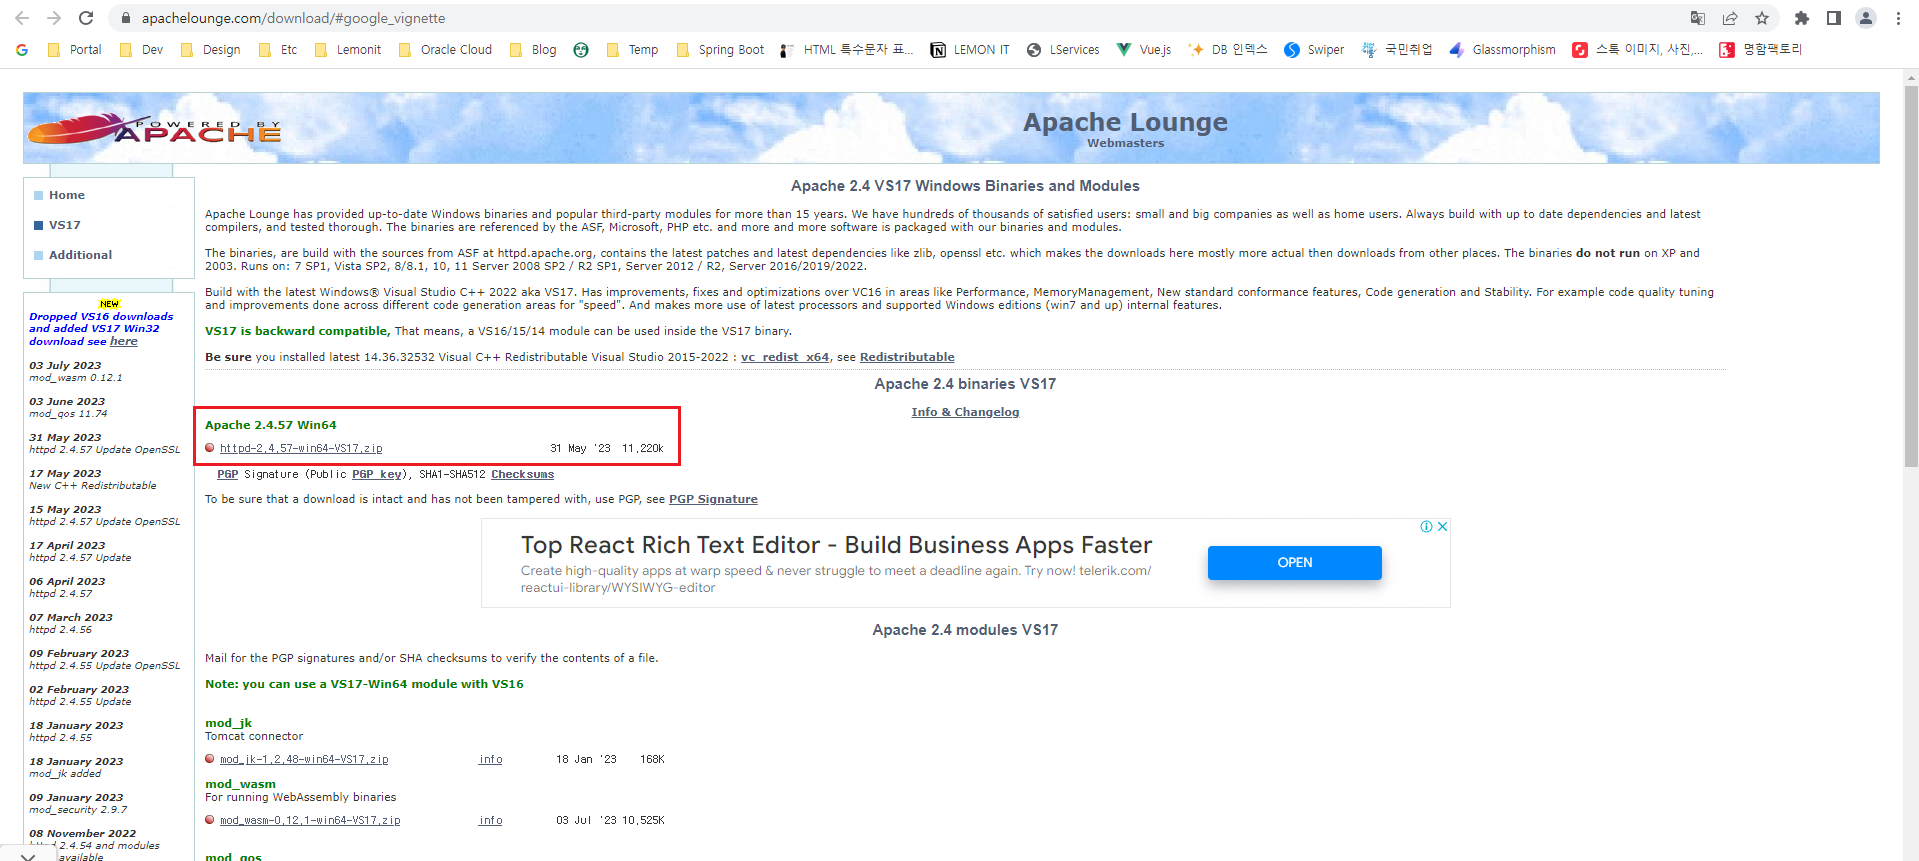Open the Swiper bookmark

point(1314,50)
